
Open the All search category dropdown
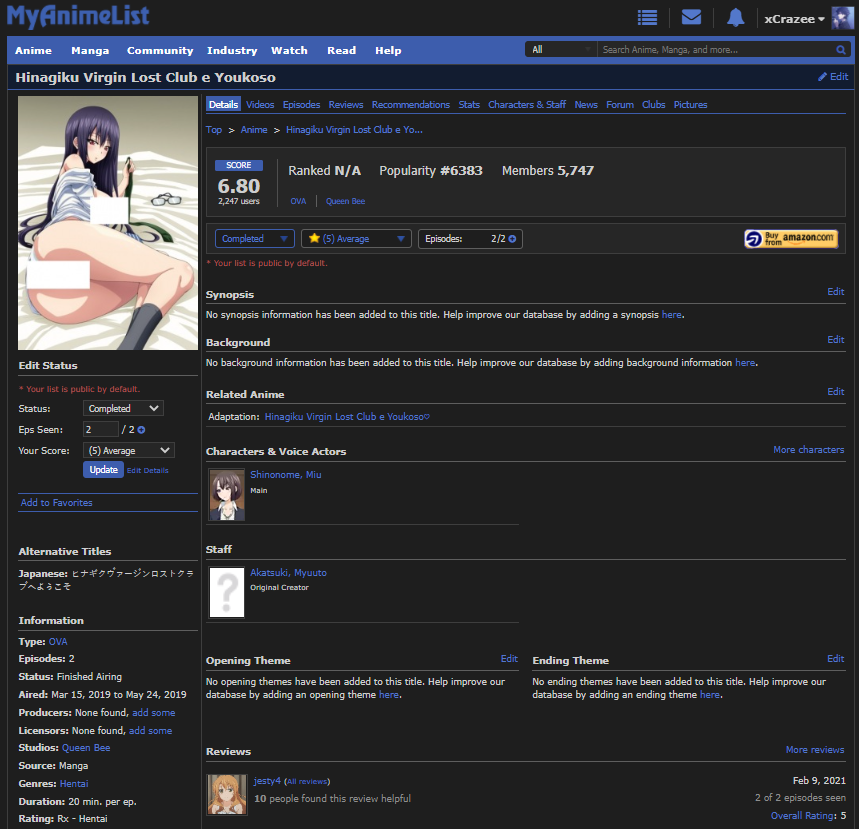[x=560, y=50]
